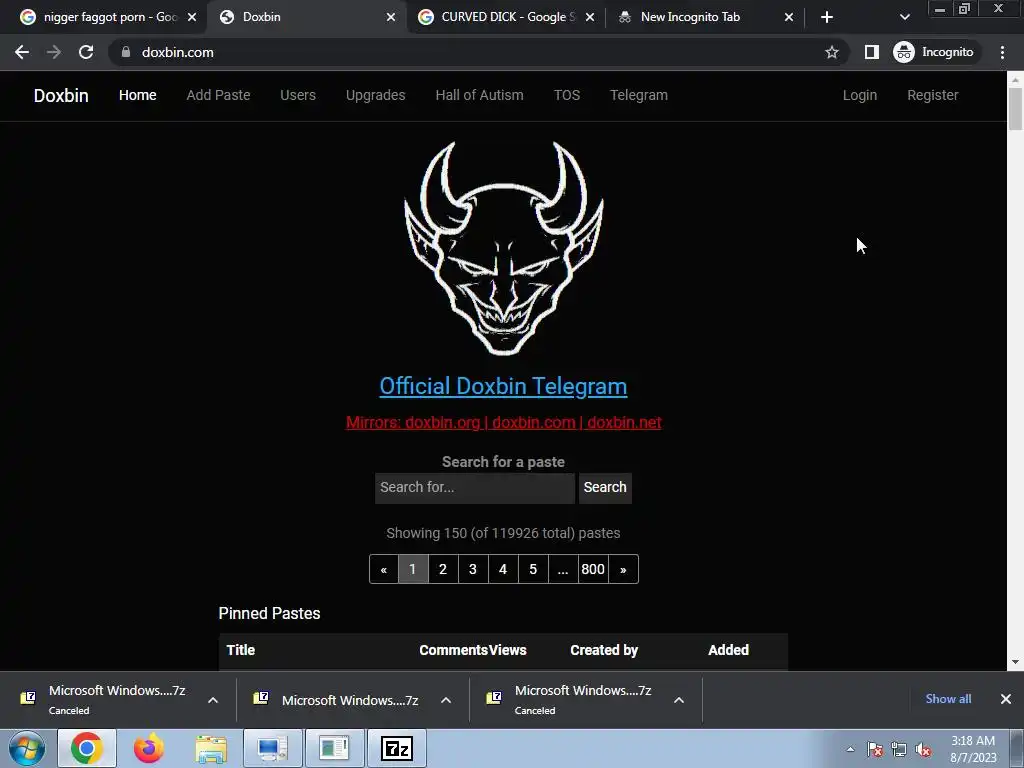Open File Explorer from the taskbar
1024x768 pixels.
tap(211, 748)
